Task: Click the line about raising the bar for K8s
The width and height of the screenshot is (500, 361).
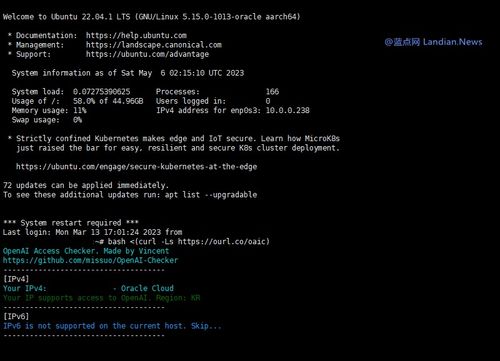Action: click(x=178, y=148)
